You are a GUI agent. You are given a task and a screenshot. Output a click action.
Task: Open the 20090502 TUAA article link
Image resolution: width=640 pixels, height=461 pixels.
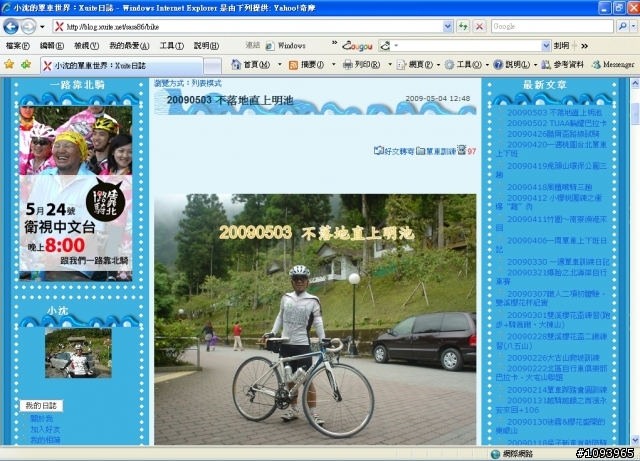[x=557, y=123]
